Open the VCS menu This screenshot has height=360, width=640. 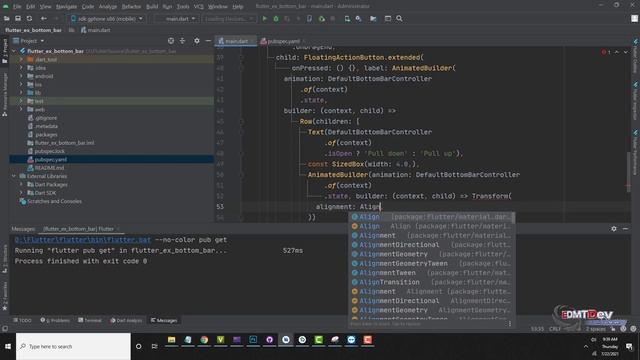coord(198,7)
